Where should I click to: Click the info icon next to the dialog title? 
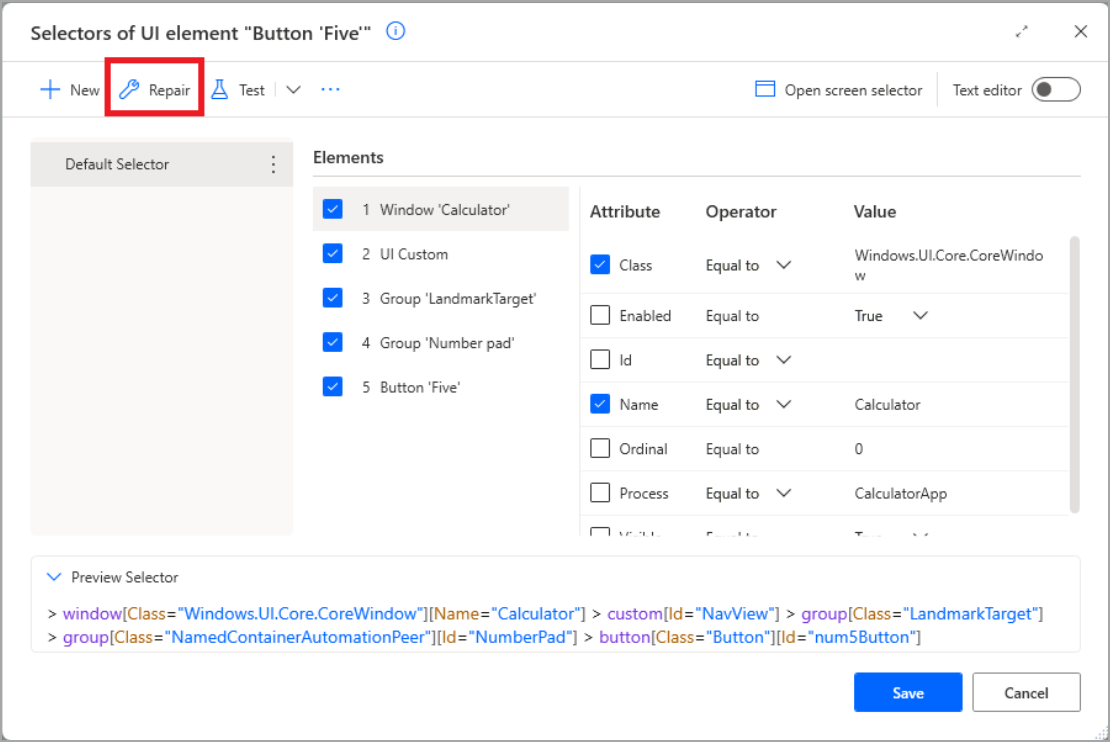(395, 31)
